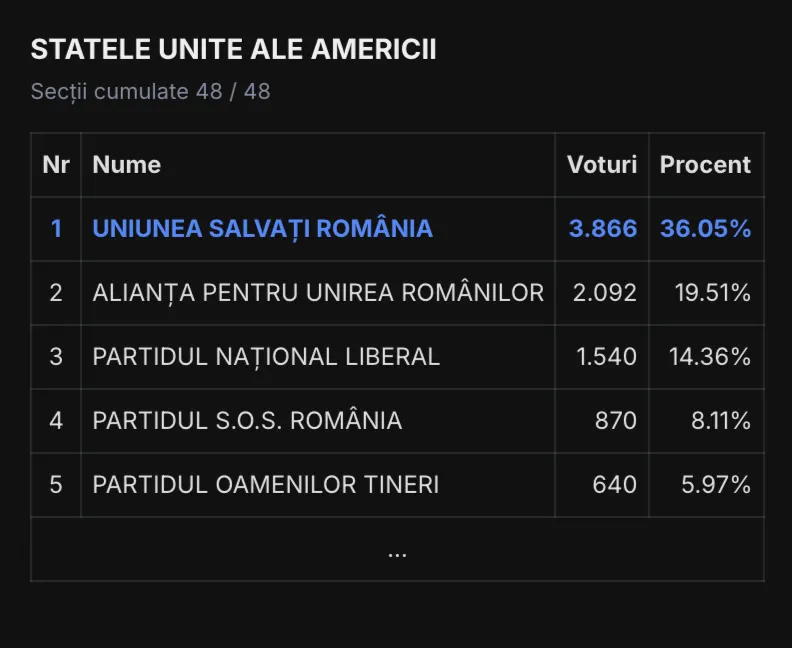The height and width of the screenshot is (648, 792).
Task: Select ALIANȚA PENTRU UNIREA ROMÂNILOR party name
Action: pyautogui.click(x=318, y=293)
